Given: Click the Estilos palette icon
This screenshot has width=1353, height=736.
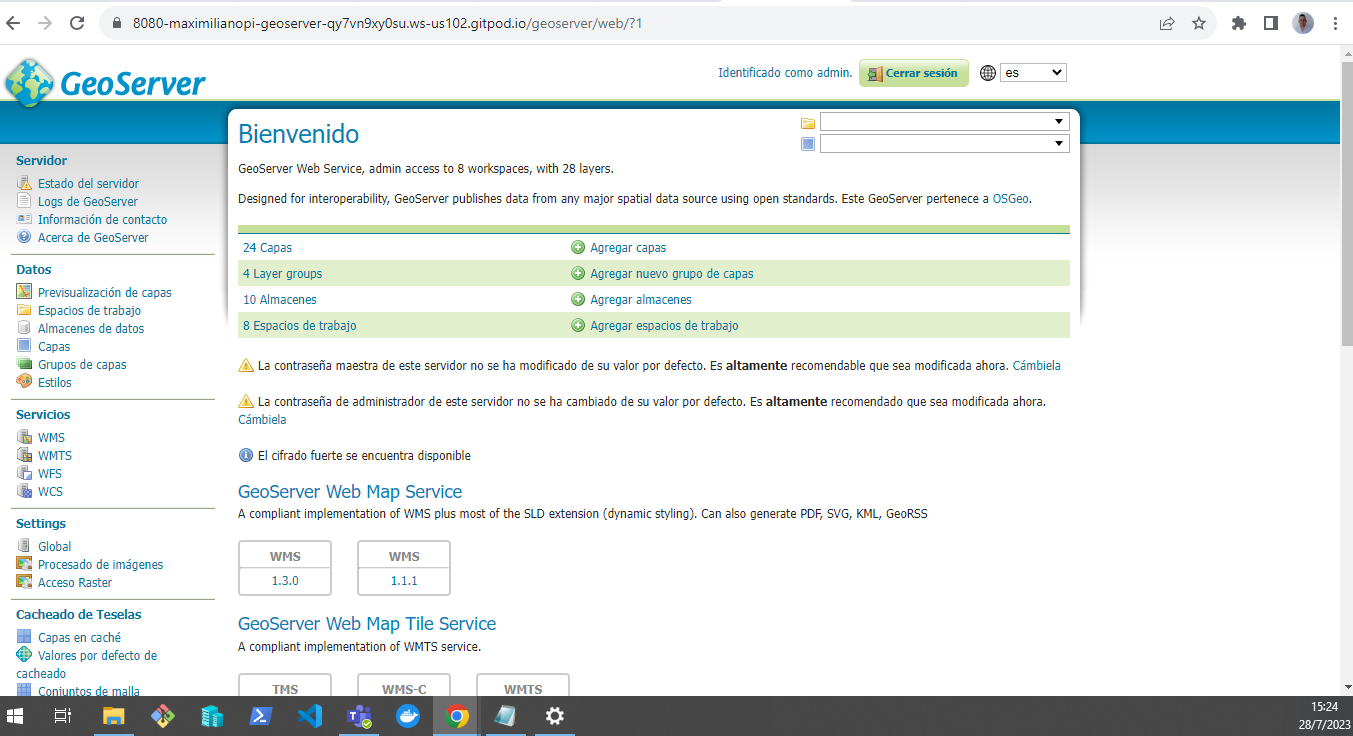Looking at the screenshot, I should point(24,382).
